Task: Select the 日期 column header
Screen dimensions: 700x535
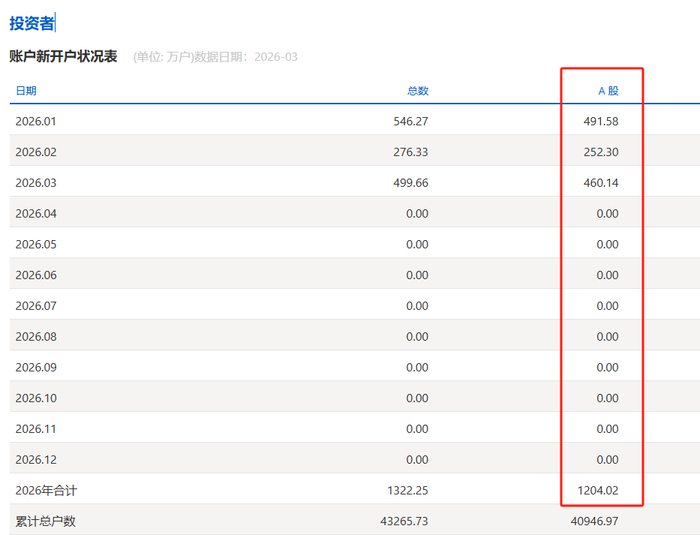Action: (26, 91)
